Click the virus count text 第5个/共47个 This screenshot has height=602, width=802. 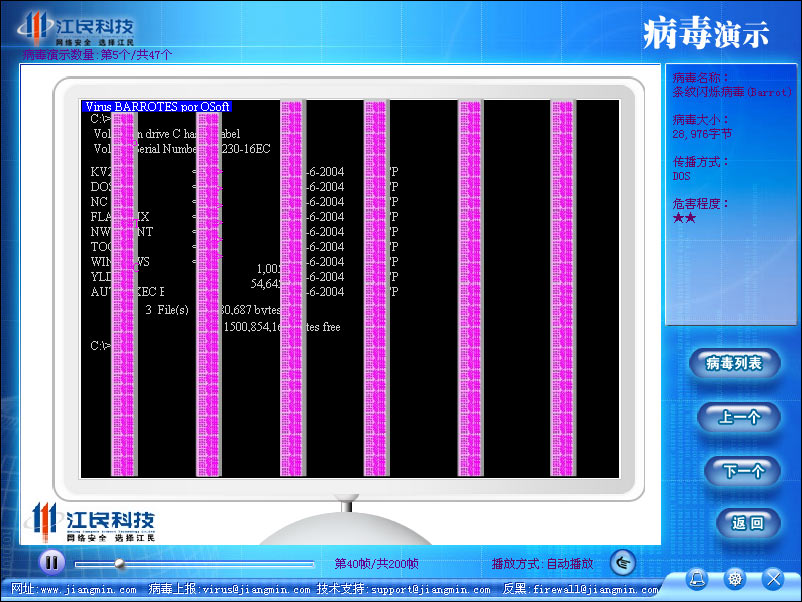[x=137, y=55]
